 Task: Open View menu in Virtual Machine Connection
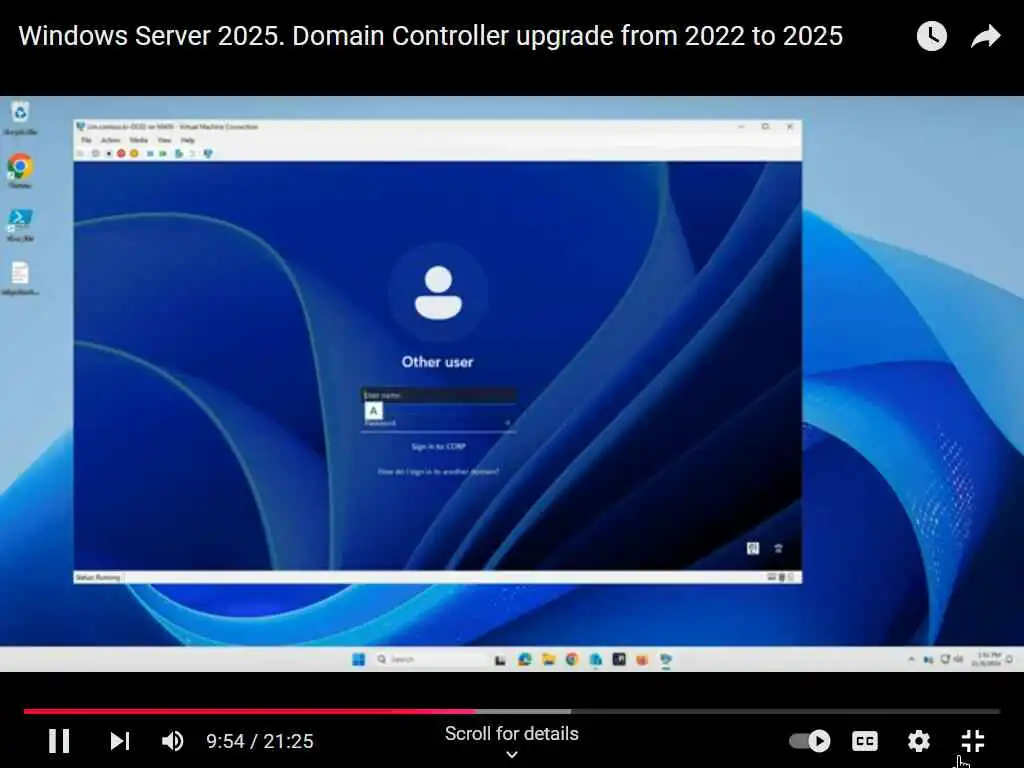click(165, 140)
